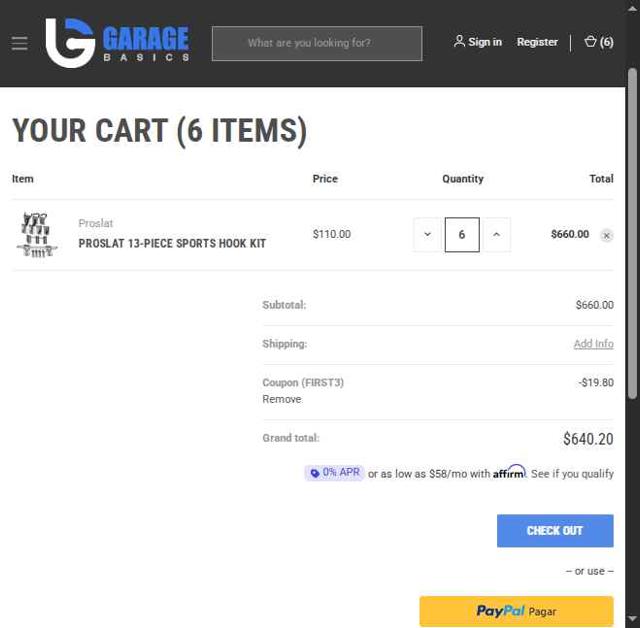640x628 pixels.
Task: Open the hamburger navigation menu
Action: (19, 43)
